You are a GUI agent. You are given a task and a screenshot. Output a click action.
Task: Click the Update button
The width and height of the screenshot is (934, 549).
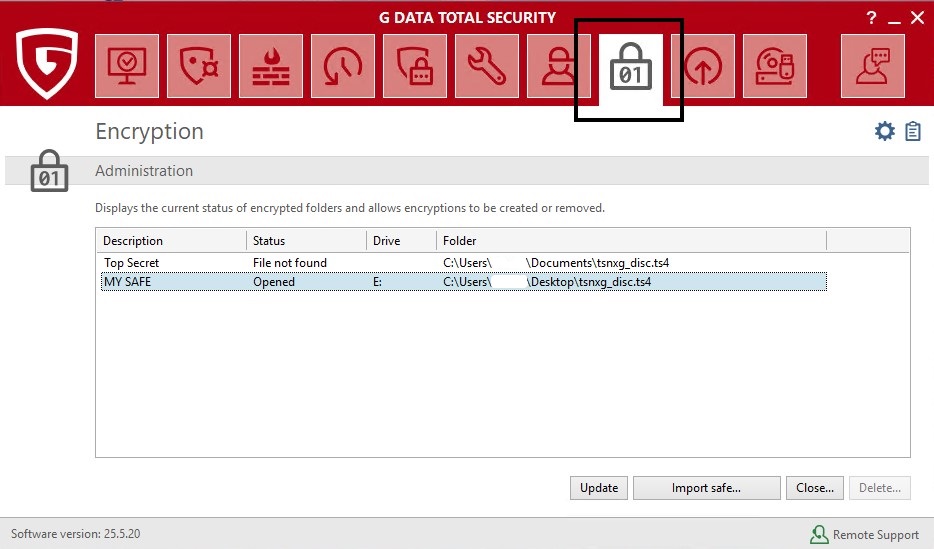(599, 488)
